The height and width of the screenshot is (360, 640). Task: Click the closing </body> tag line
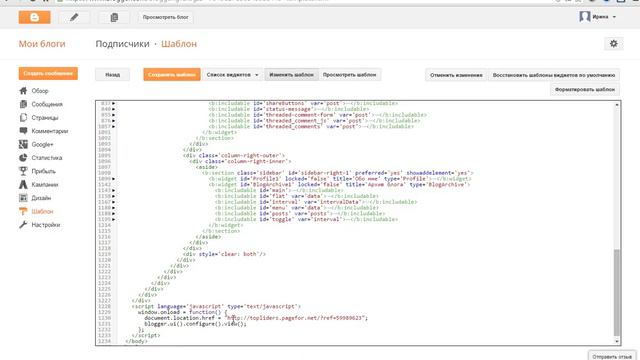coord(136,341)
